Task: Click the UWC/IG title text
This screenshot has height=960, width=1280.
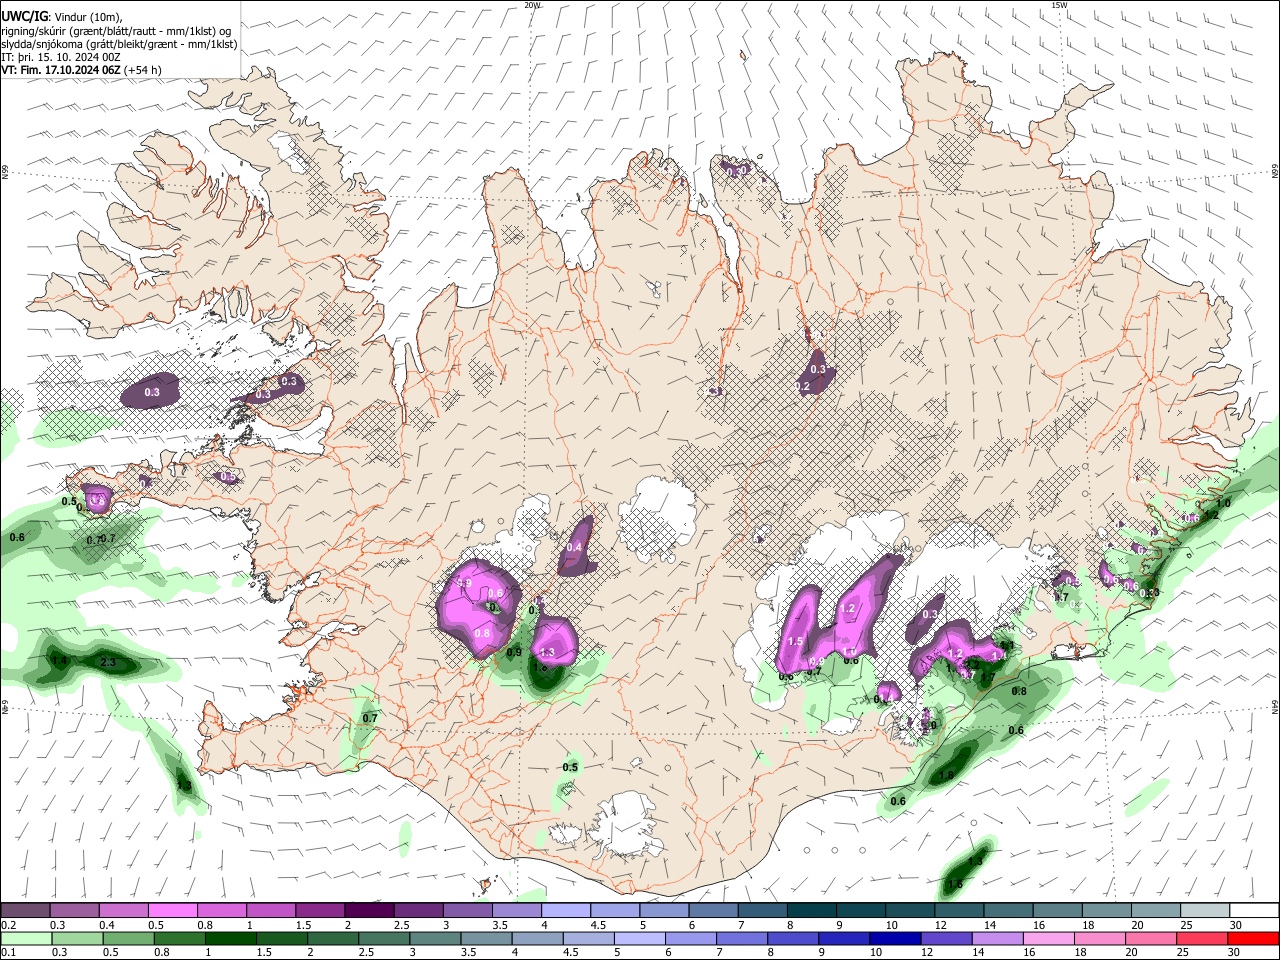Action: tap(25, 16)
